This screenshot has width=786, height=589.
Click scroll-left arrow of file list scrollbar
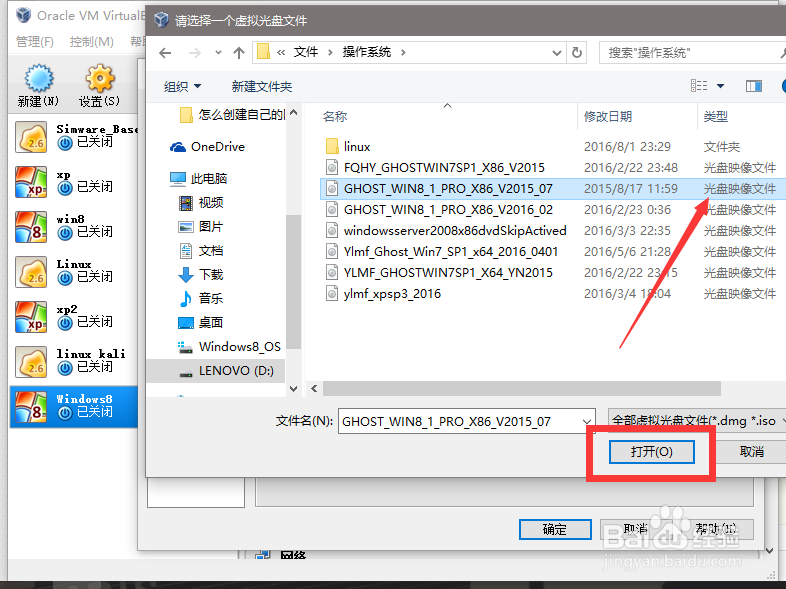click(314, 388)
